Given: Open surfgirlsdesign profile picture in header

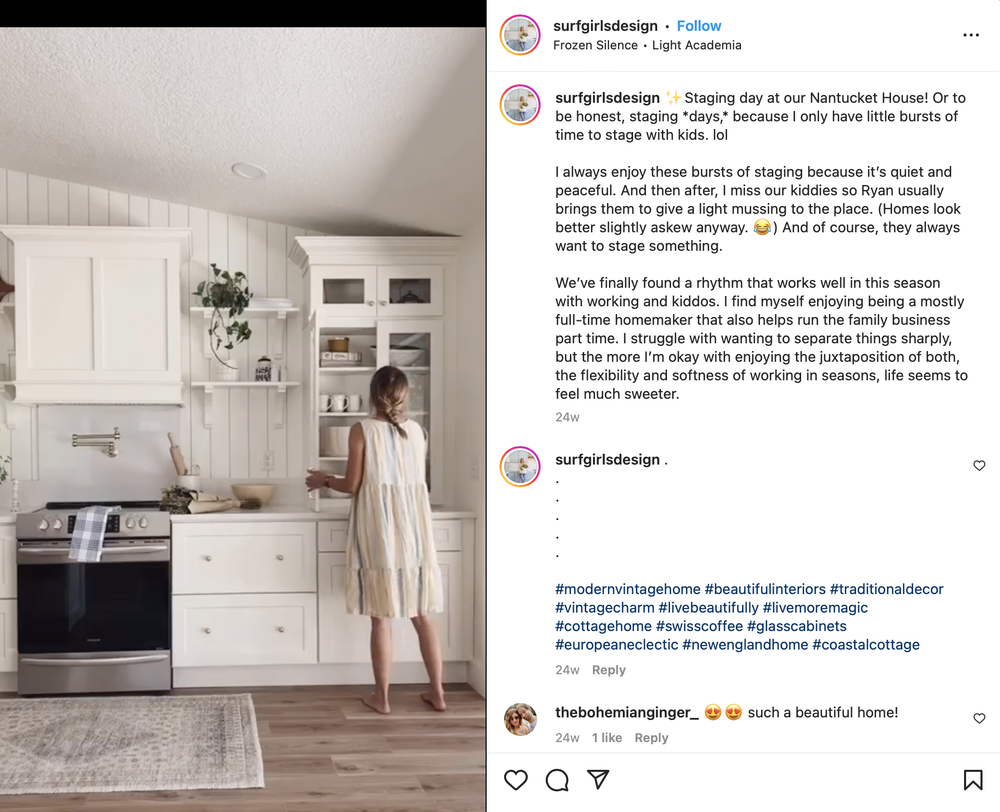Looking at the screenshot, I should pos(520,35).
